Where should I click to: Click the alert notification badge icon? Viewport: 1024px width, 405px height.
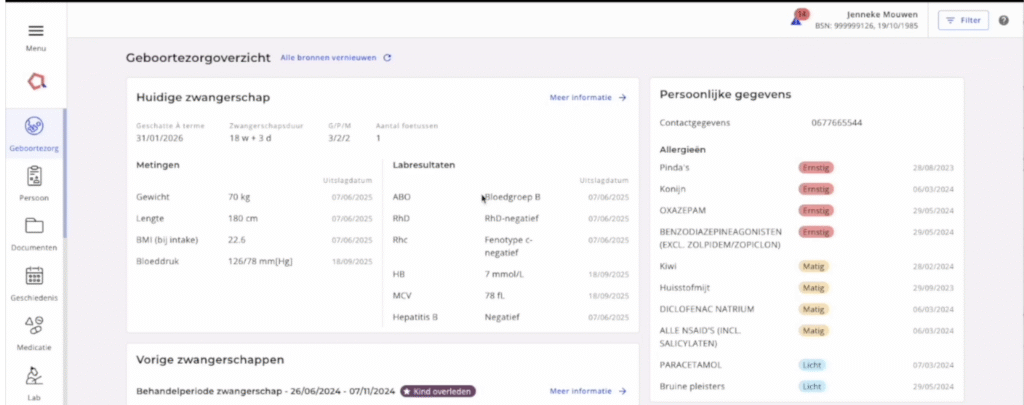pos(799,18)
